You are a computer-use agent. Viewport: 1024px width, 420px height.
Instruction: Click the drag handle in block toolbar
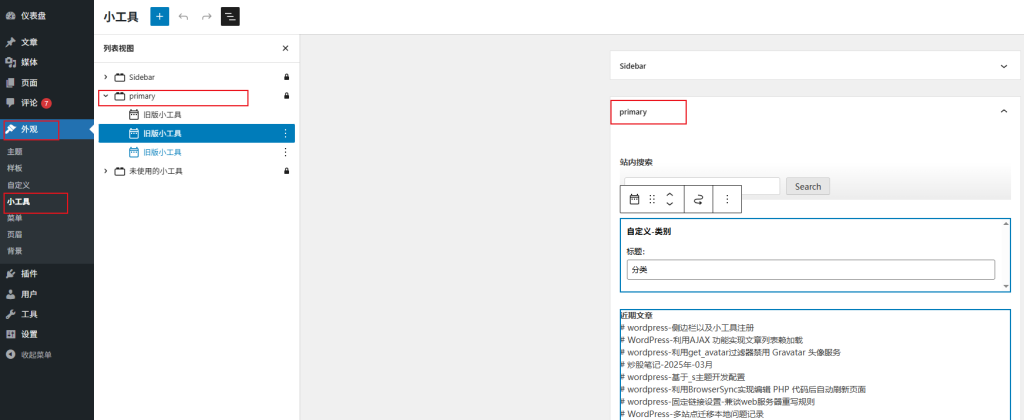pyautogui.click(x=652, y=199)
